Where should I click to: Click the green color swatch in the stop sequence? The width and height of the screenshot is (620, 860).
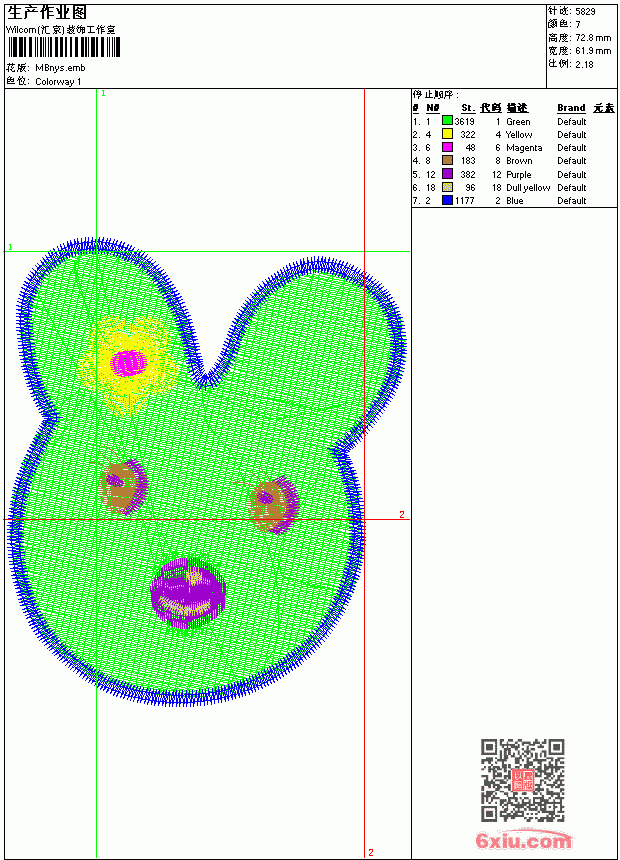coord(447,121)
